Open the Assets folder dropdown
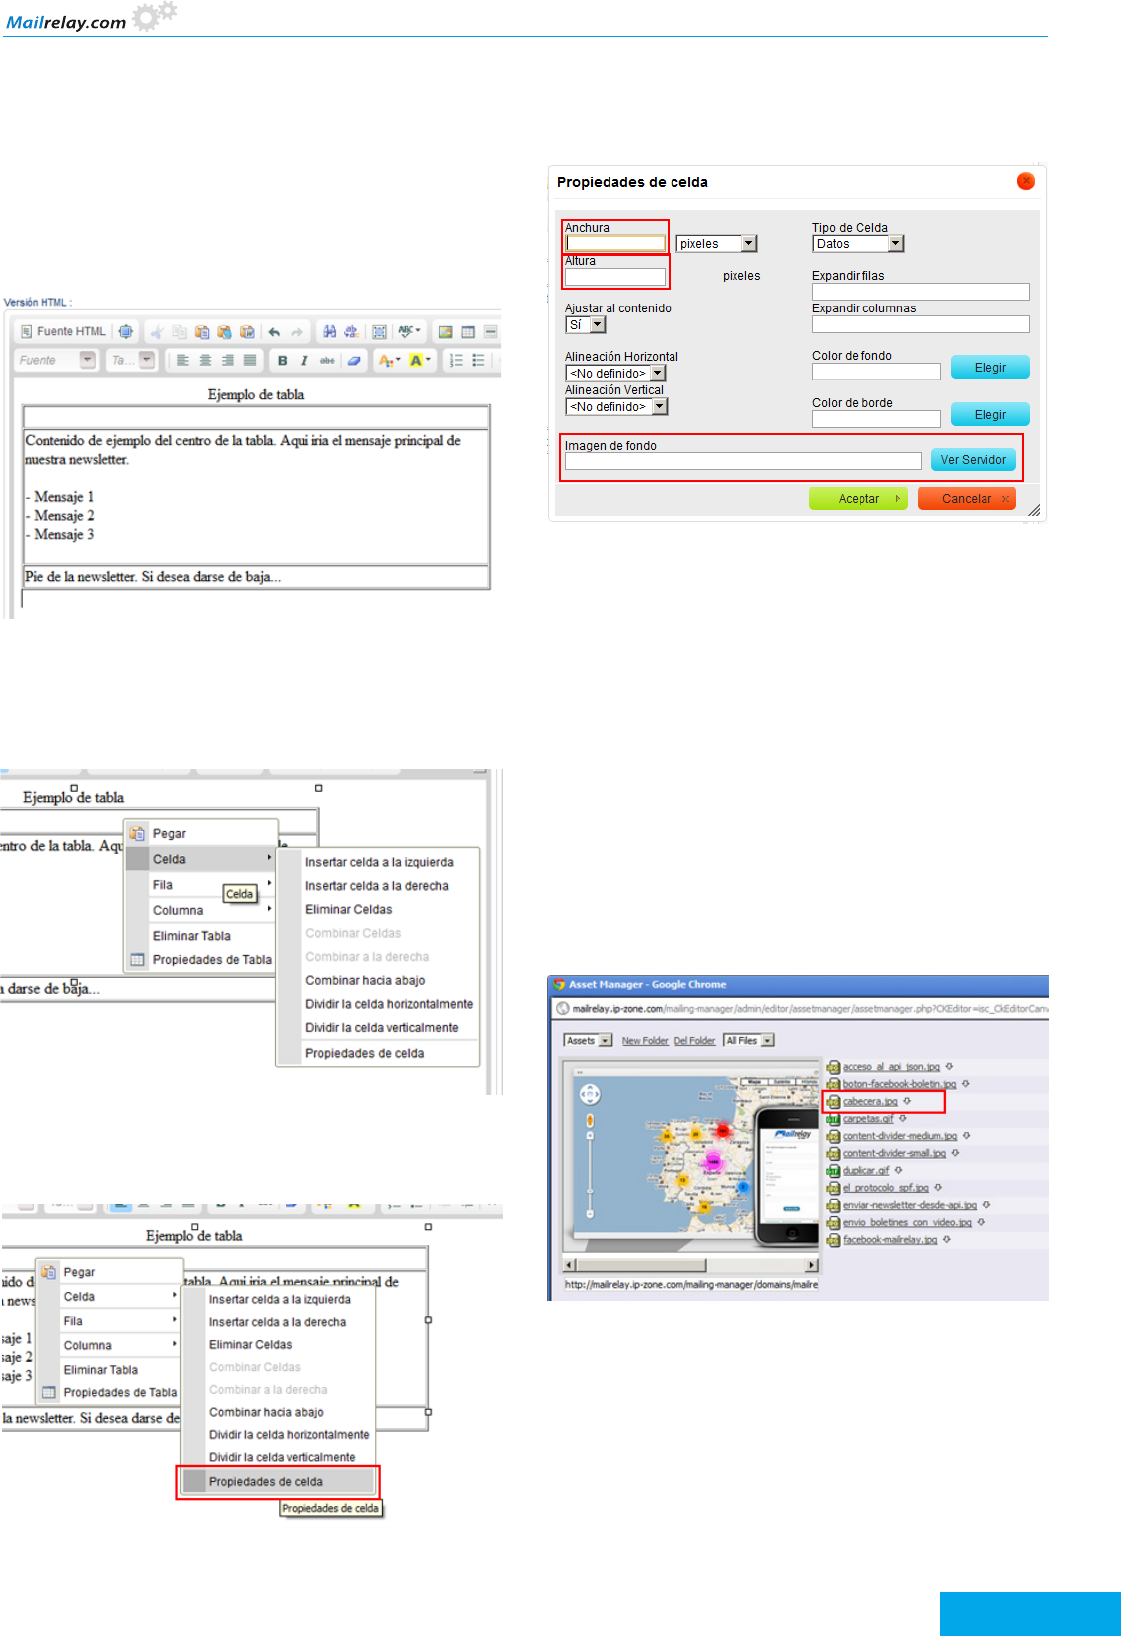This screenshot has width=1121, height=1636. (588, 1041)
